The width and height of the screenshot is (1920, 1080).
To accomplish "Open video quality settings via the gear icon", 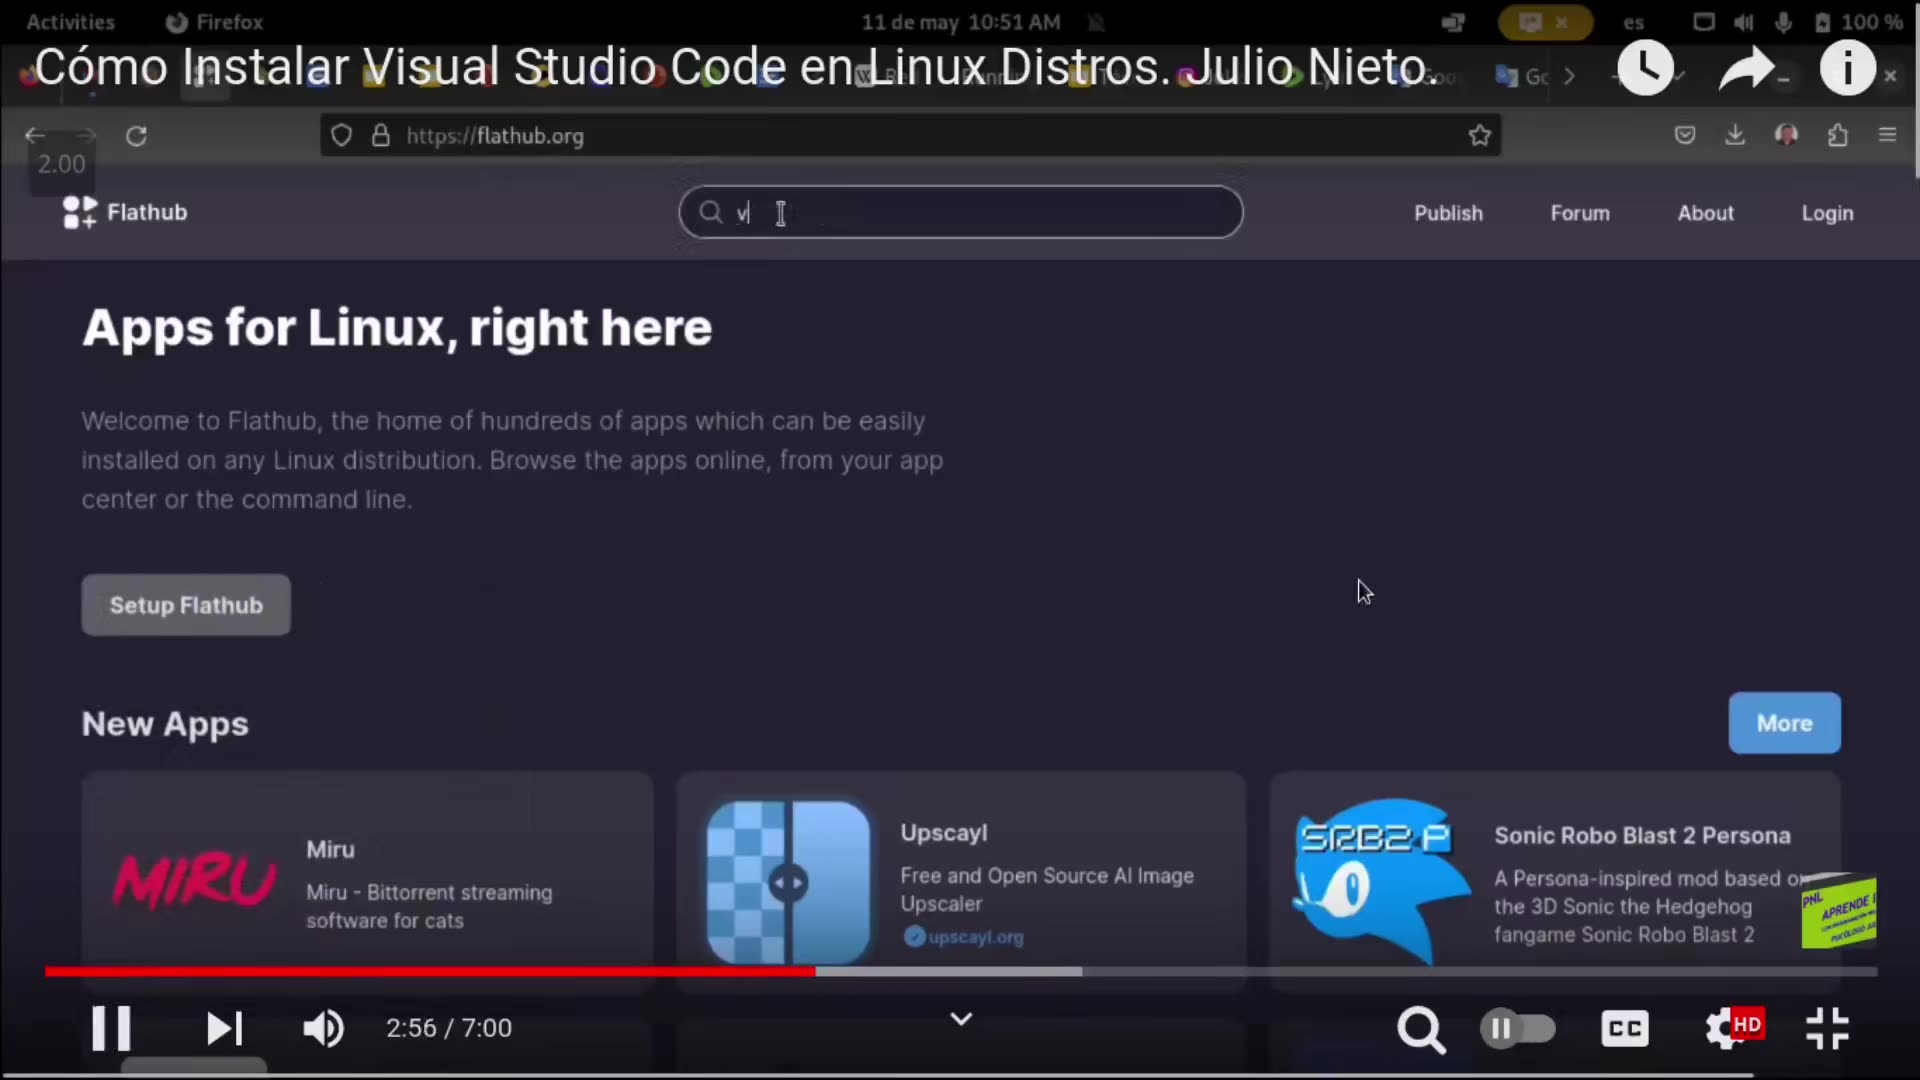I will 1723,1029.
